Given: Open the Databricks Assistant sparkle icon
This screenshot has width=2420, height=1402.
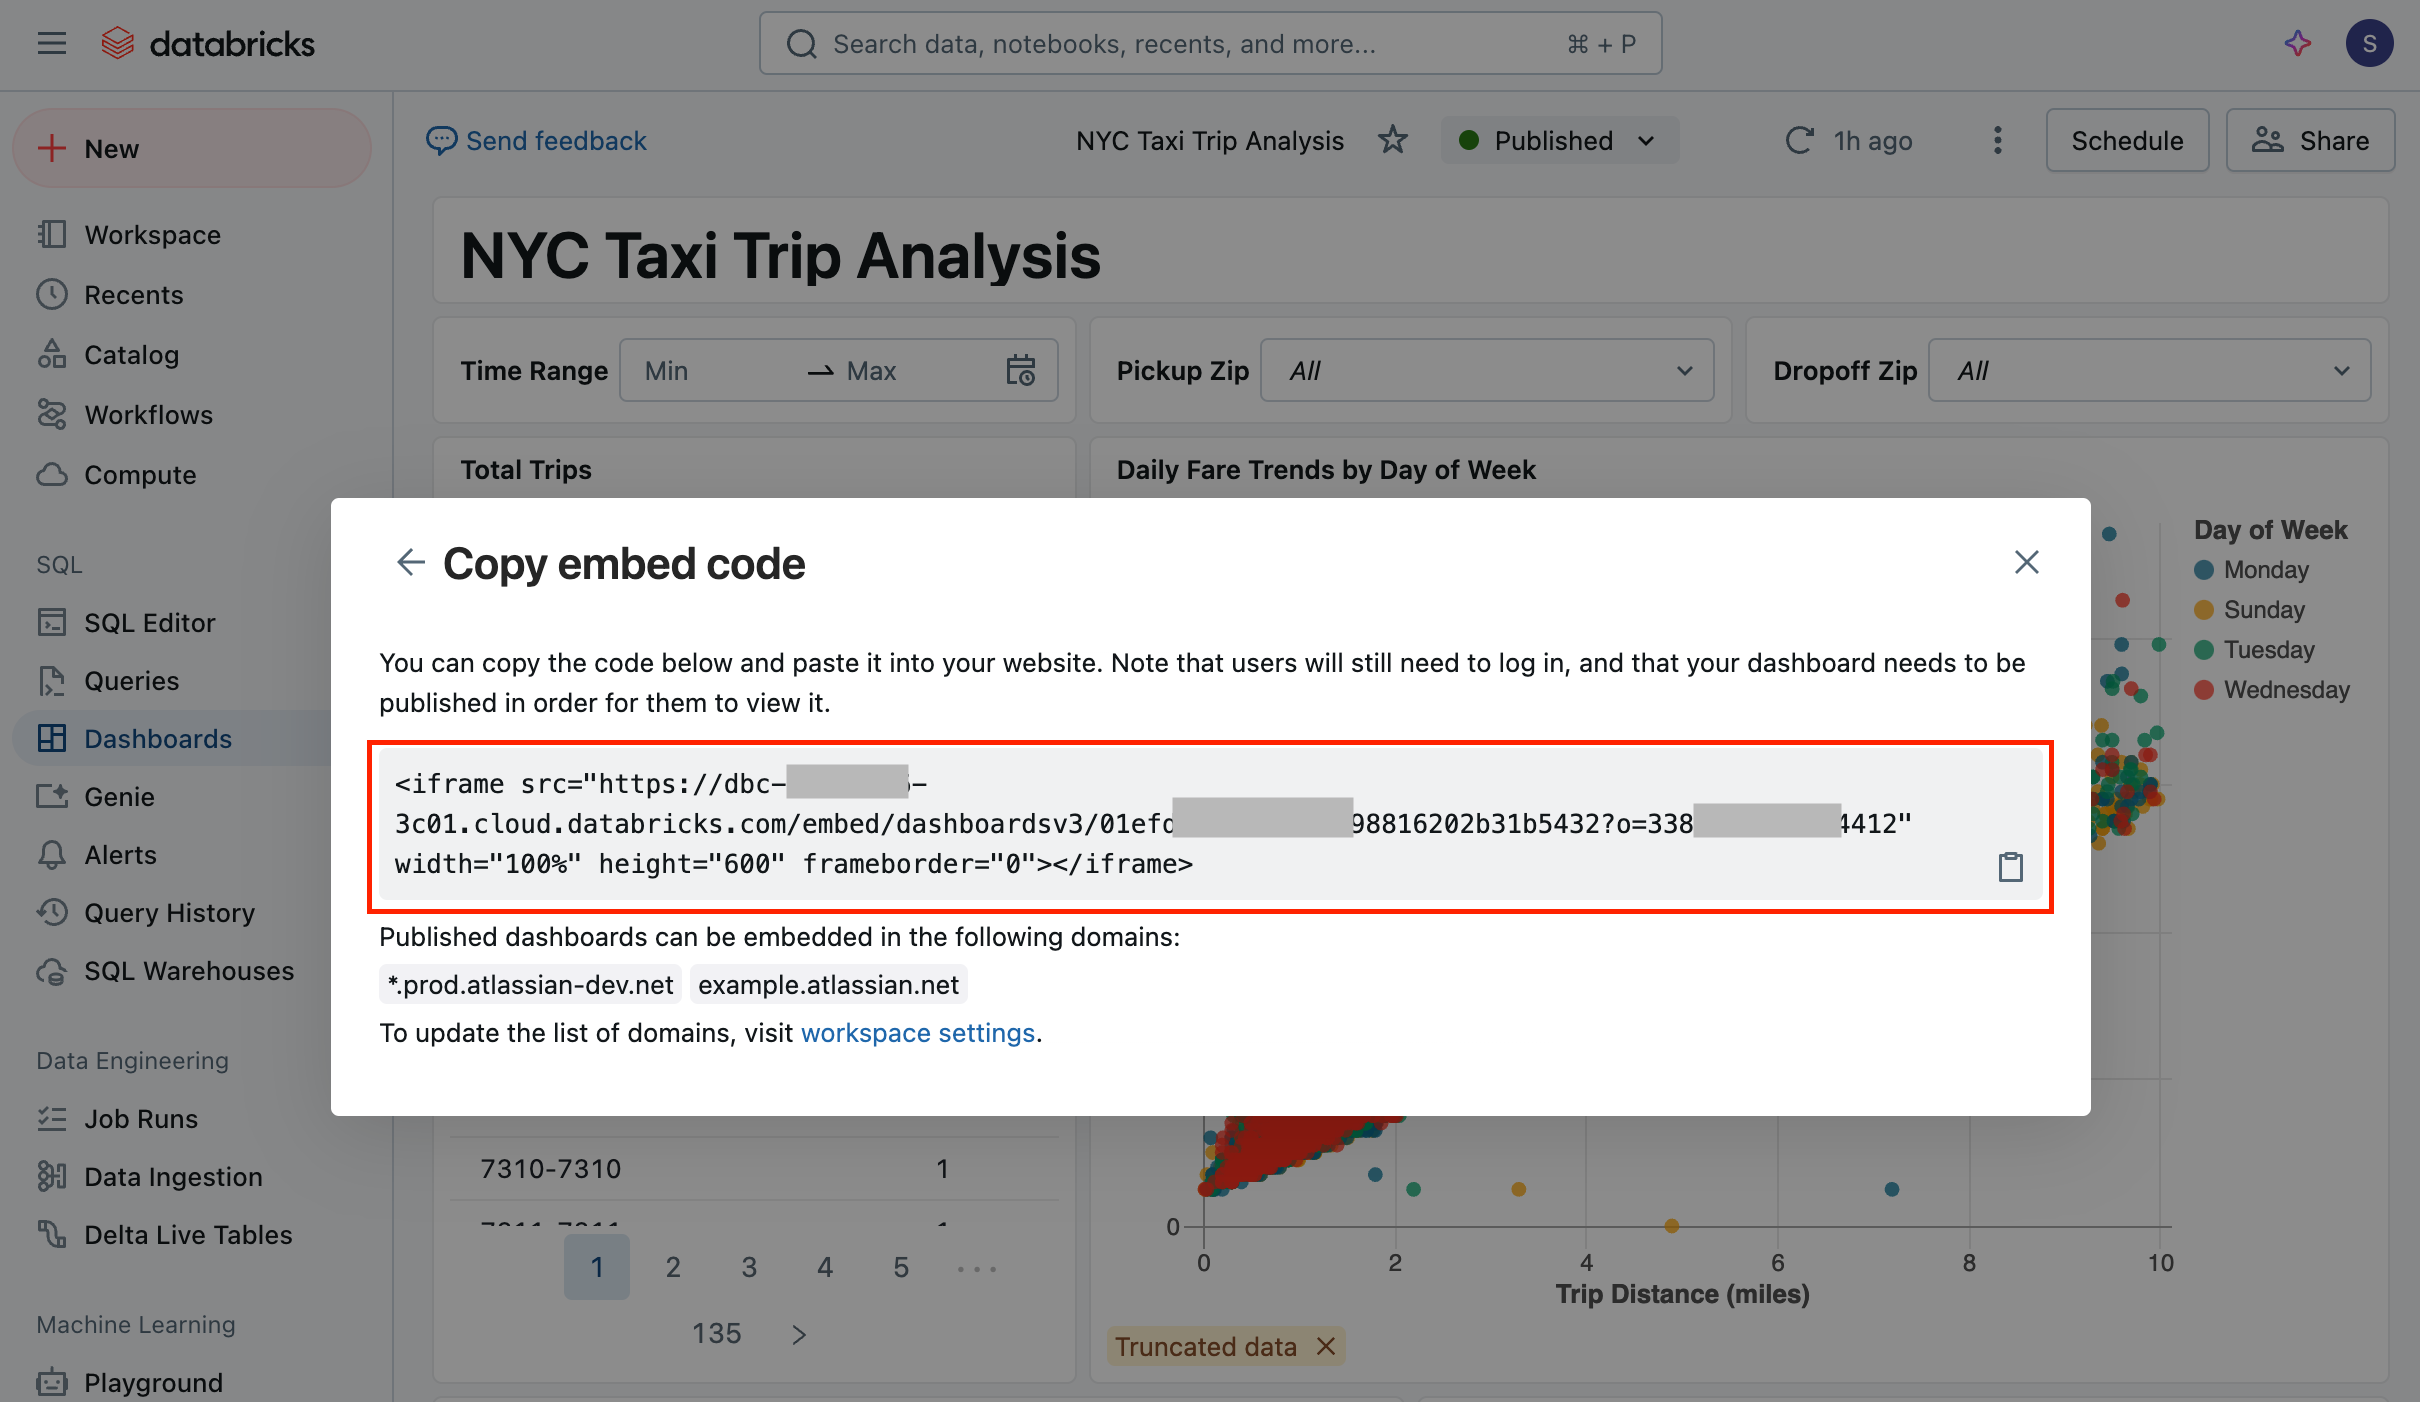Looking at the screenshot, I should point(2298,44).
